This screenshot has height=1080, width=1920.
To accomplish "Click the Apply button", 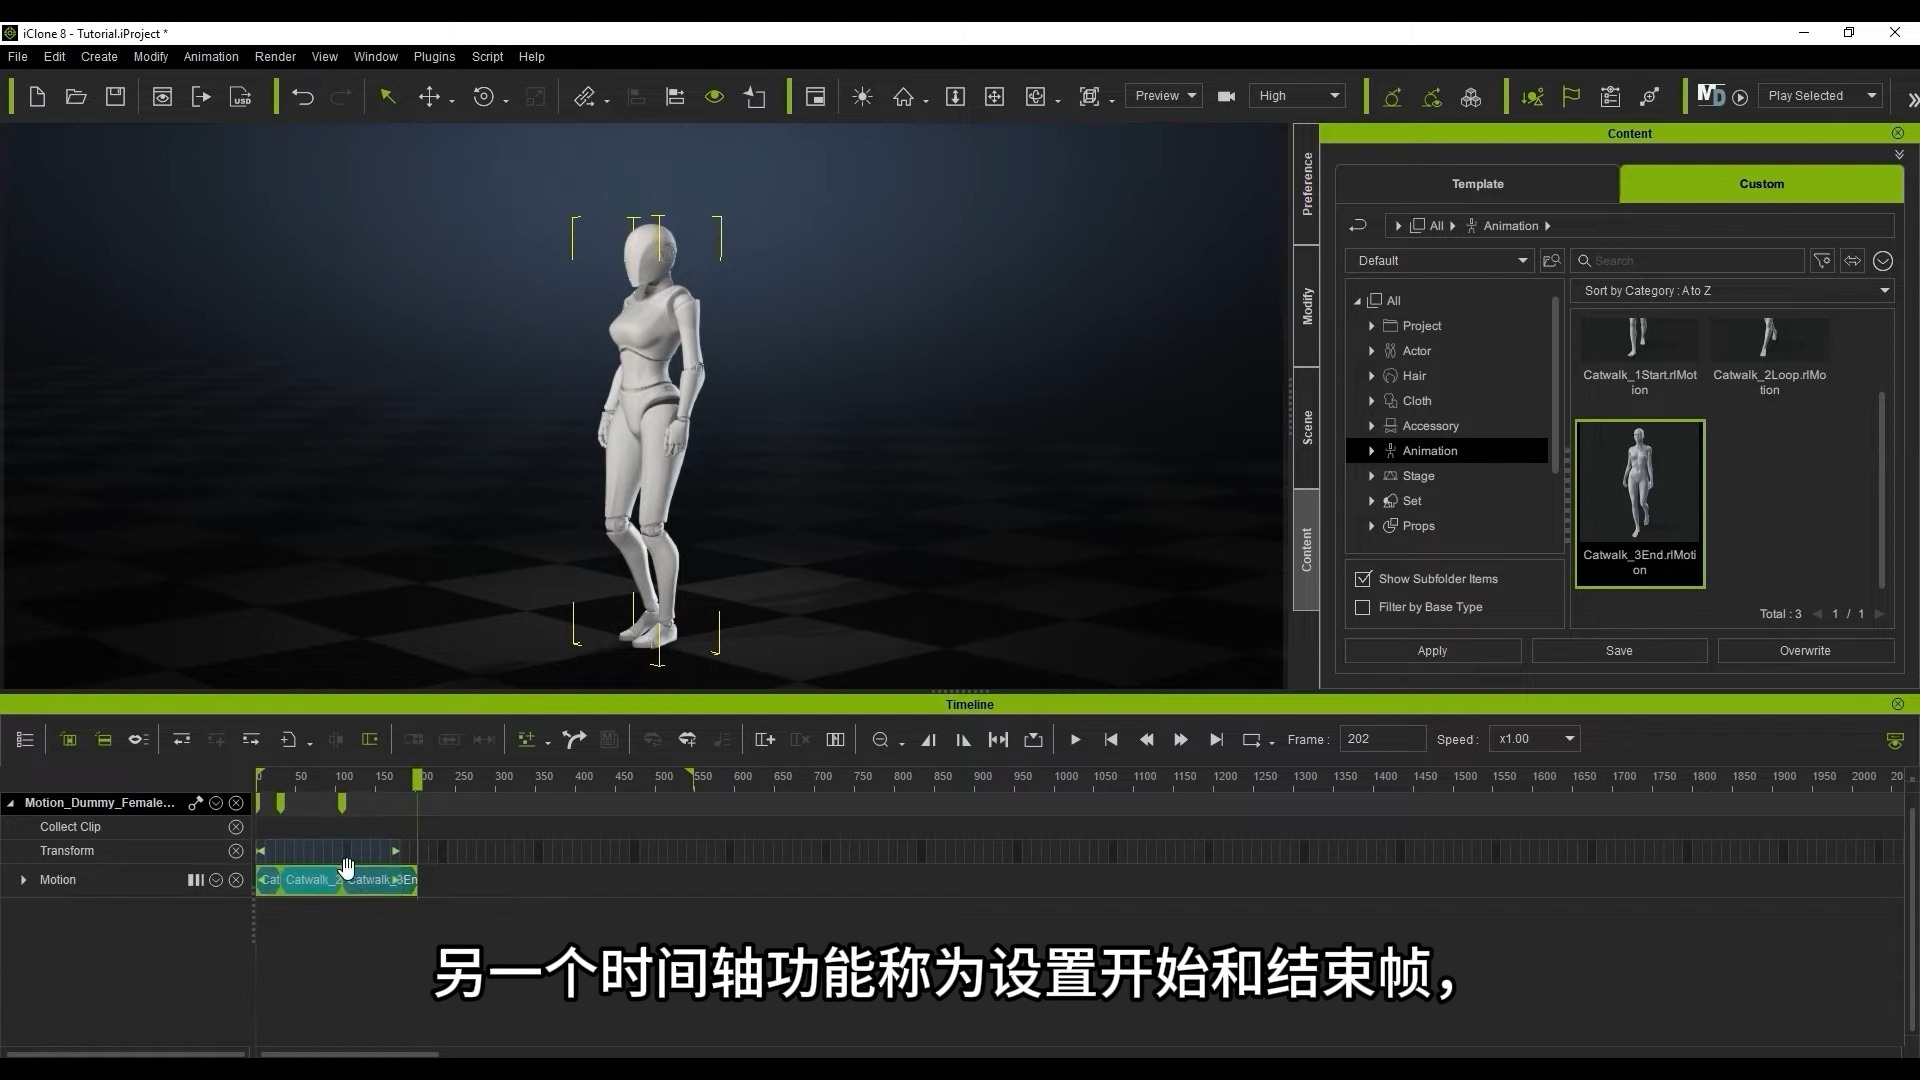I will click(x=1432, y=651).
